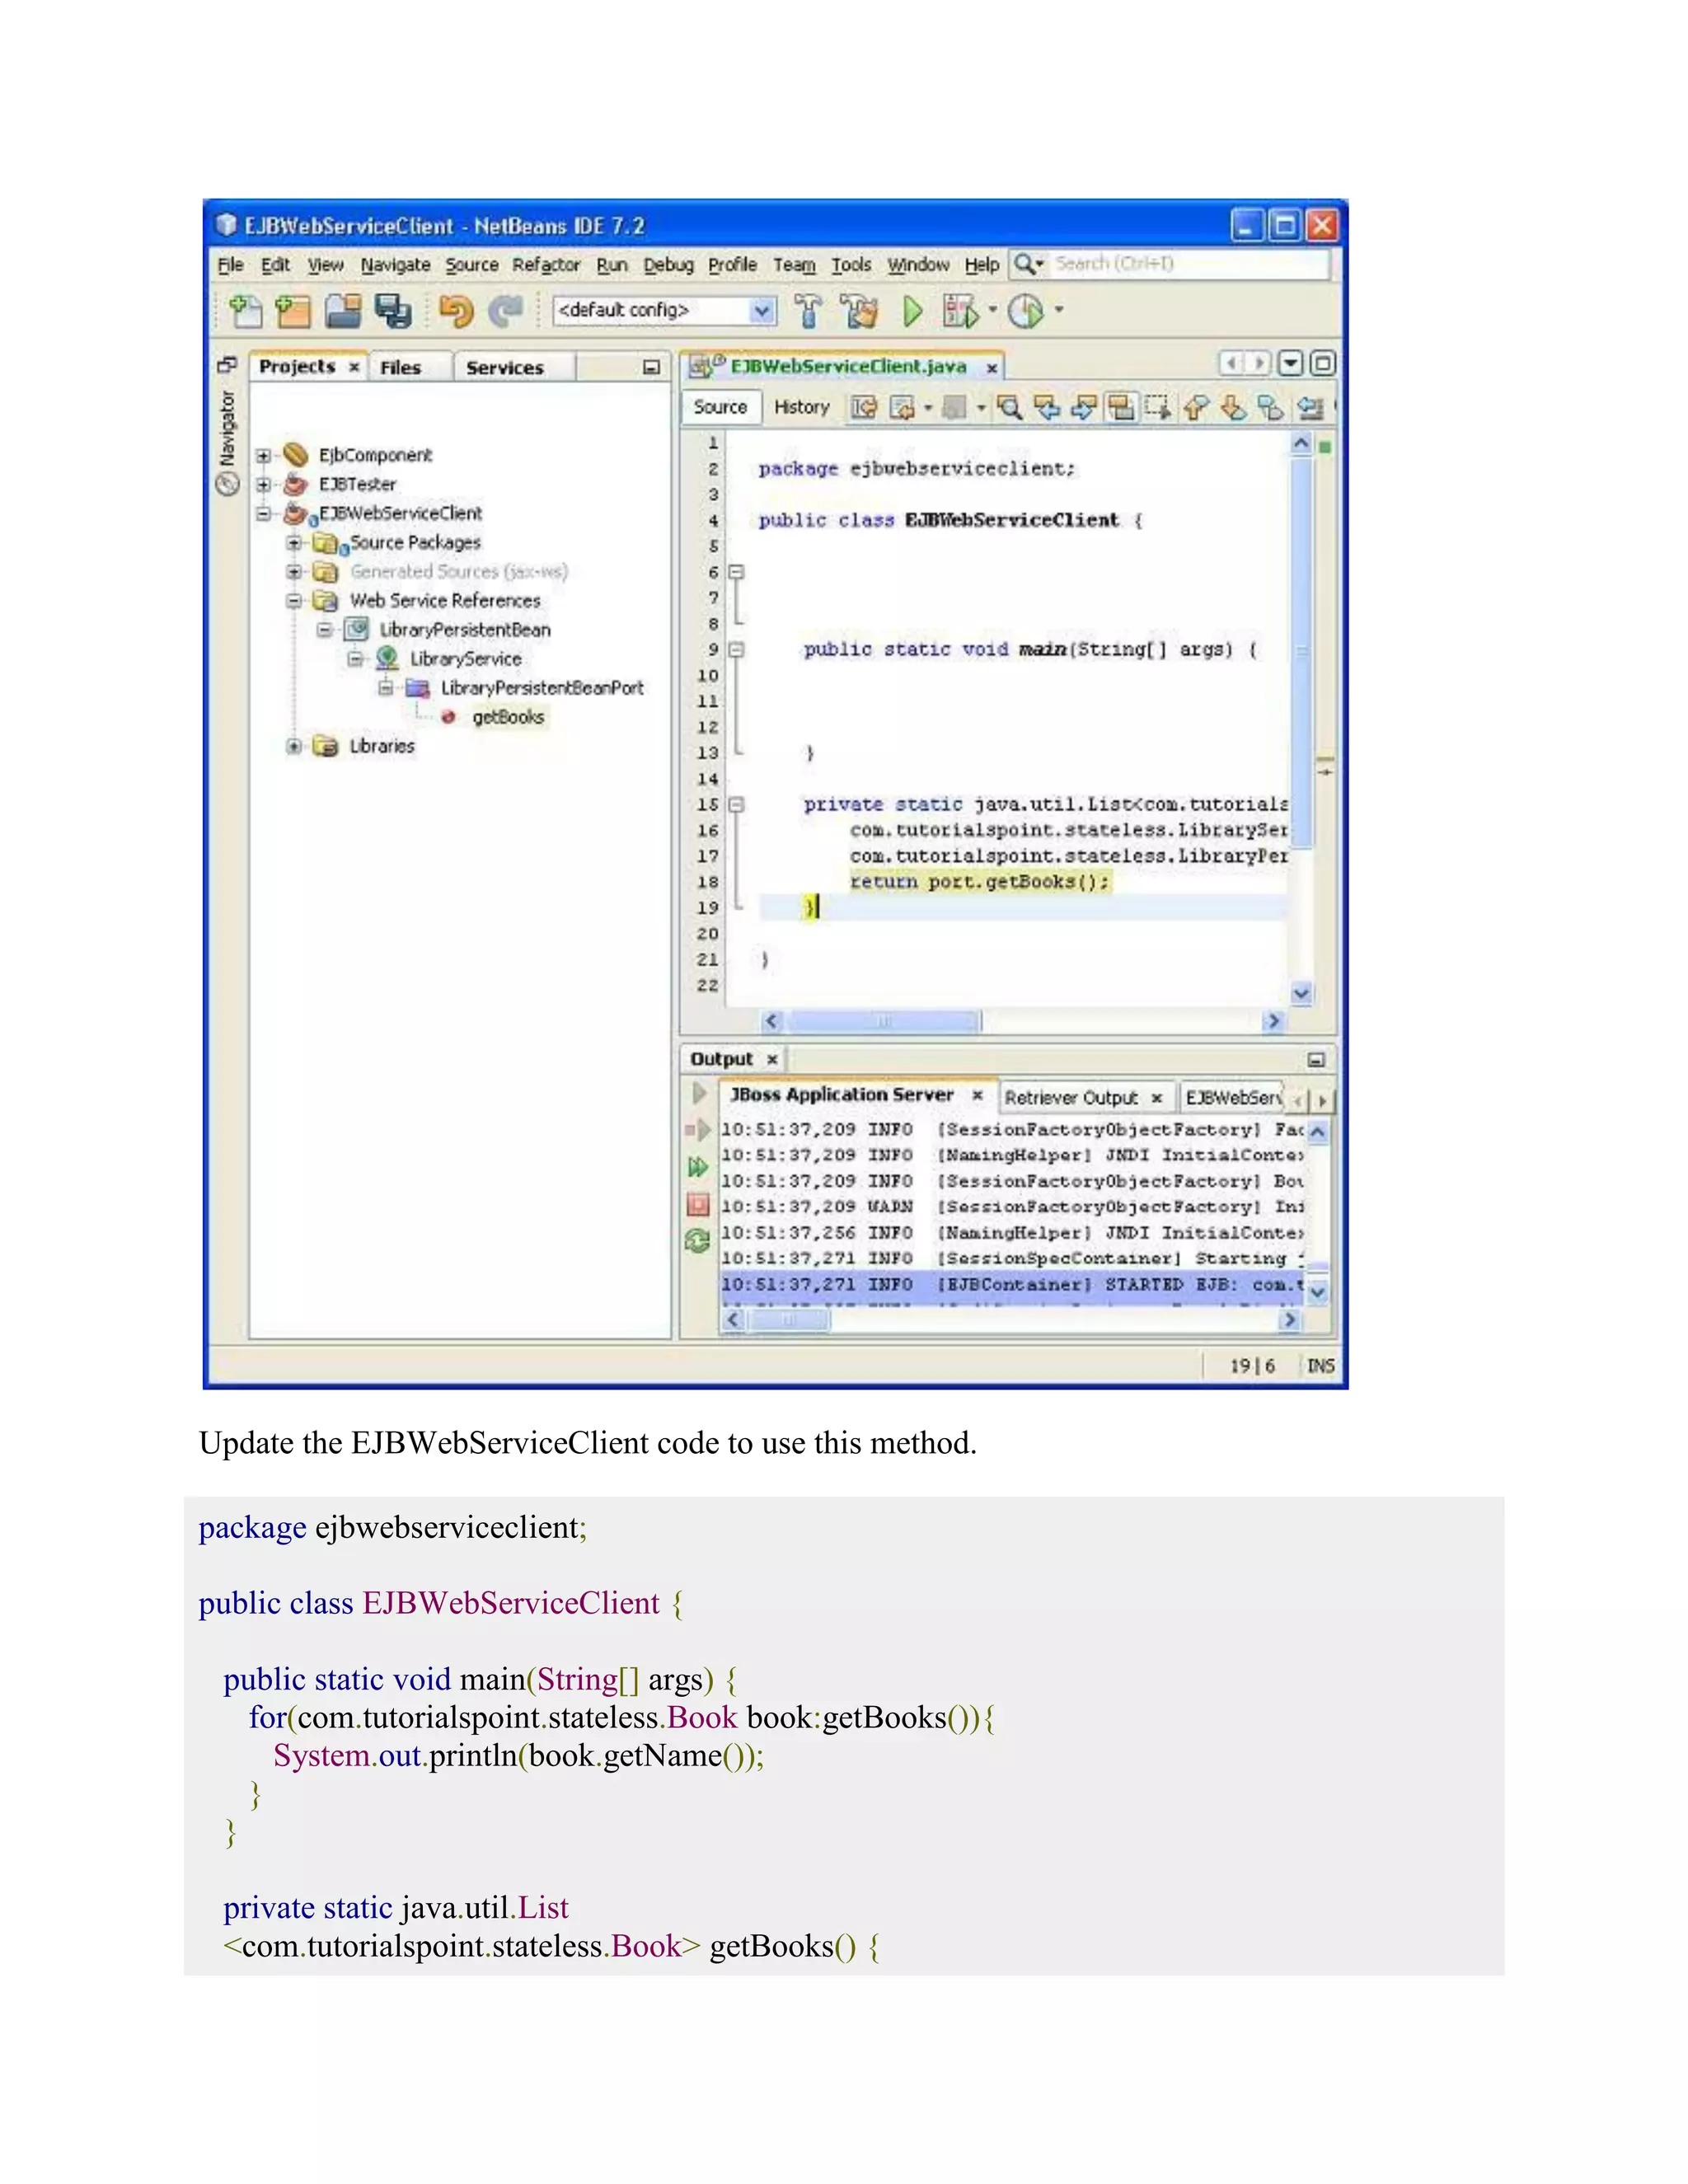The image size is (1688, 2184).
Task: Open the default config dropdown
Action: [x=762, y=311]
